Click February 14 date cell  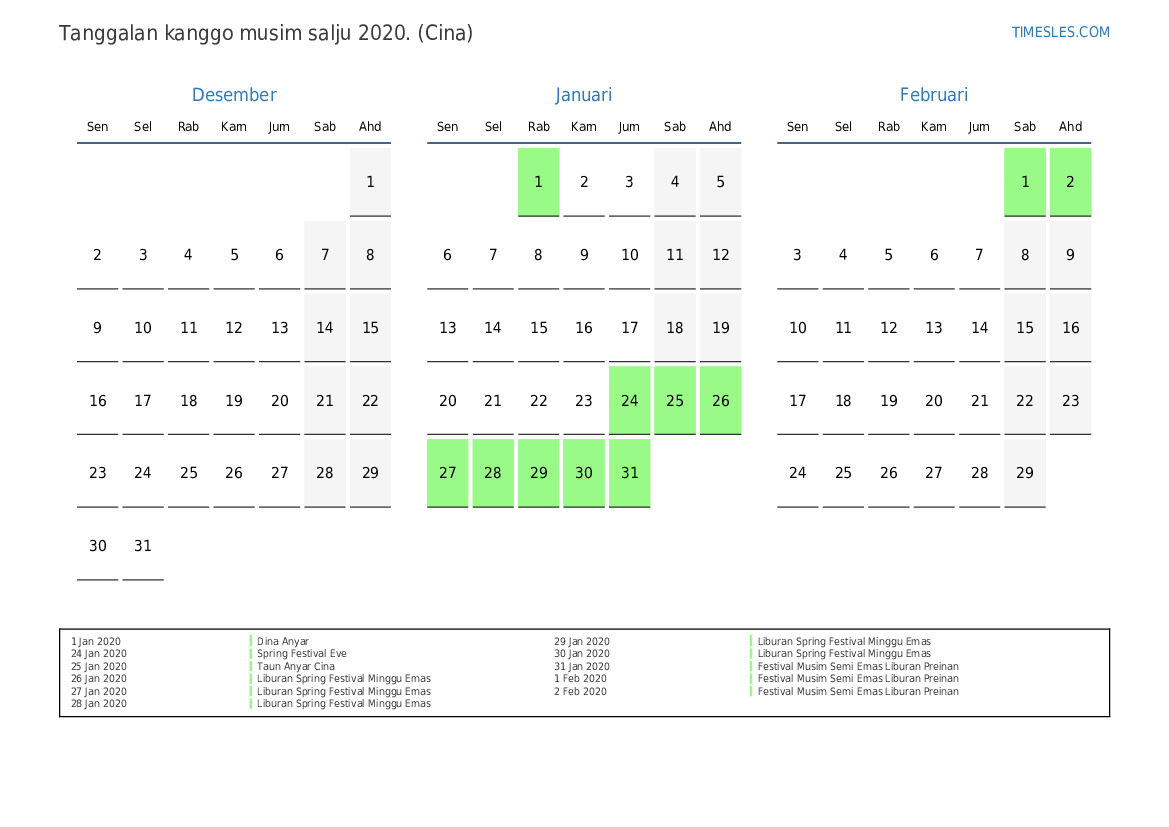(979, 328)
